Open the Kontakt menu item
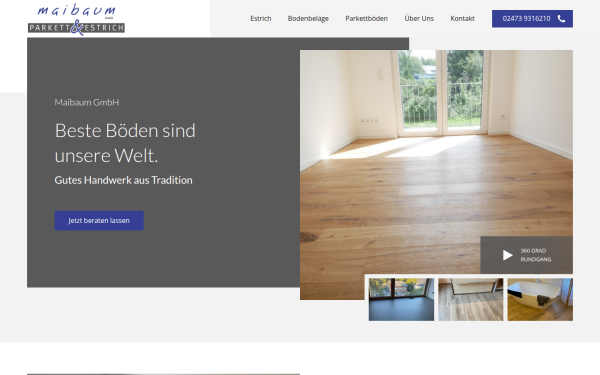Image resolution: width=600 pixels, height=375 pixels. point(462,18)
